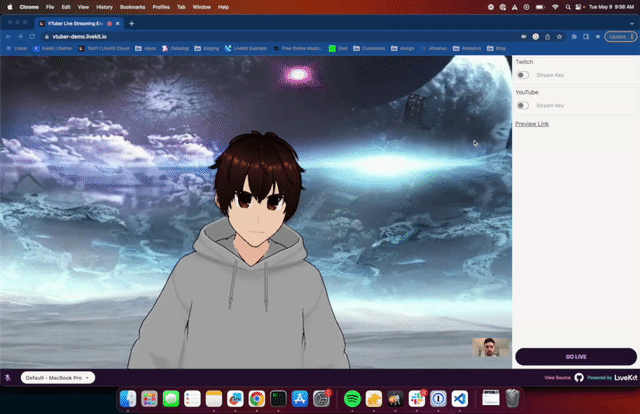This screenshot has width=640, height=414.
Task: Open the Preview Link
Action: (531, 124)
